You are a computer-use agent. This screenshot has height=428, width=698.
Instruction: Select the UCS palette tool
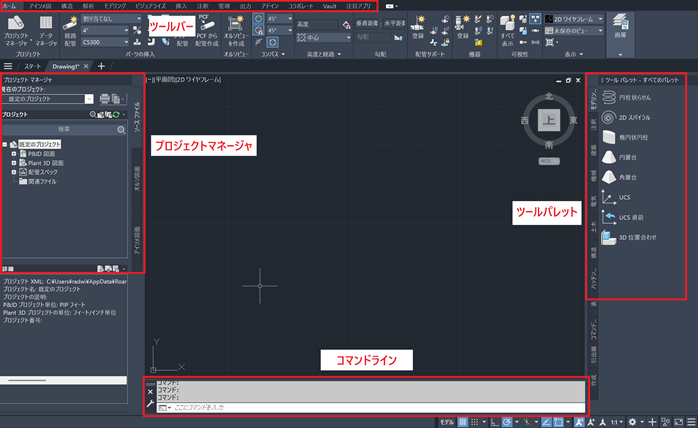click(616, 197)
